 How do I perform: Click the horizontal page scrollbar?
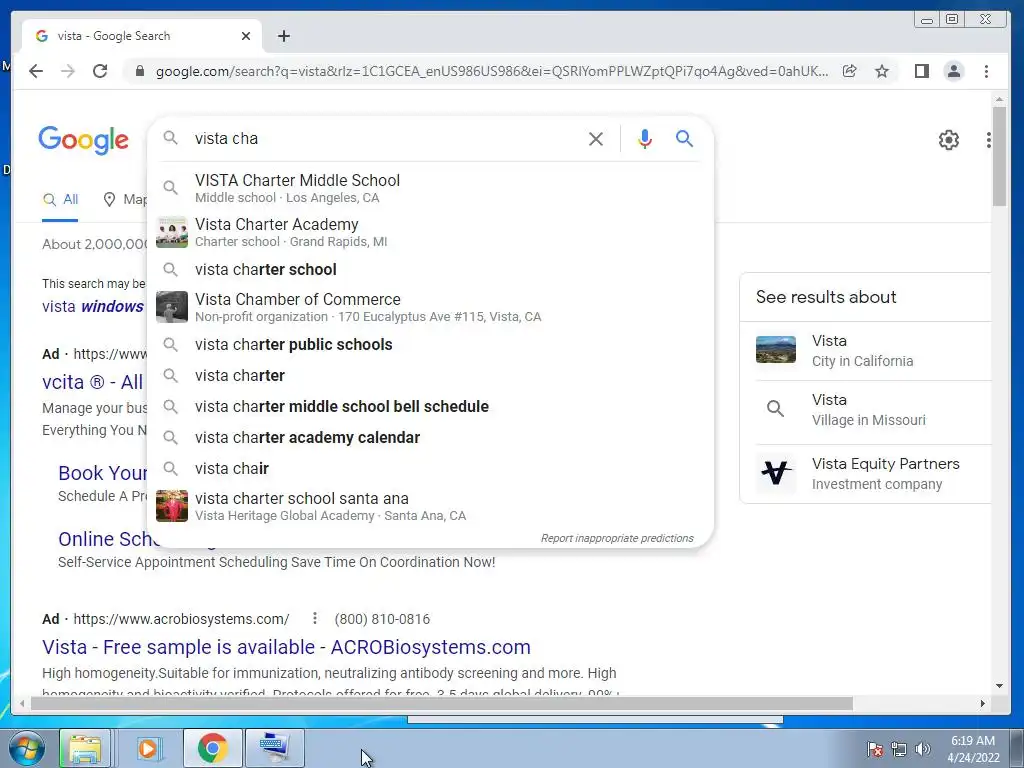441,703
